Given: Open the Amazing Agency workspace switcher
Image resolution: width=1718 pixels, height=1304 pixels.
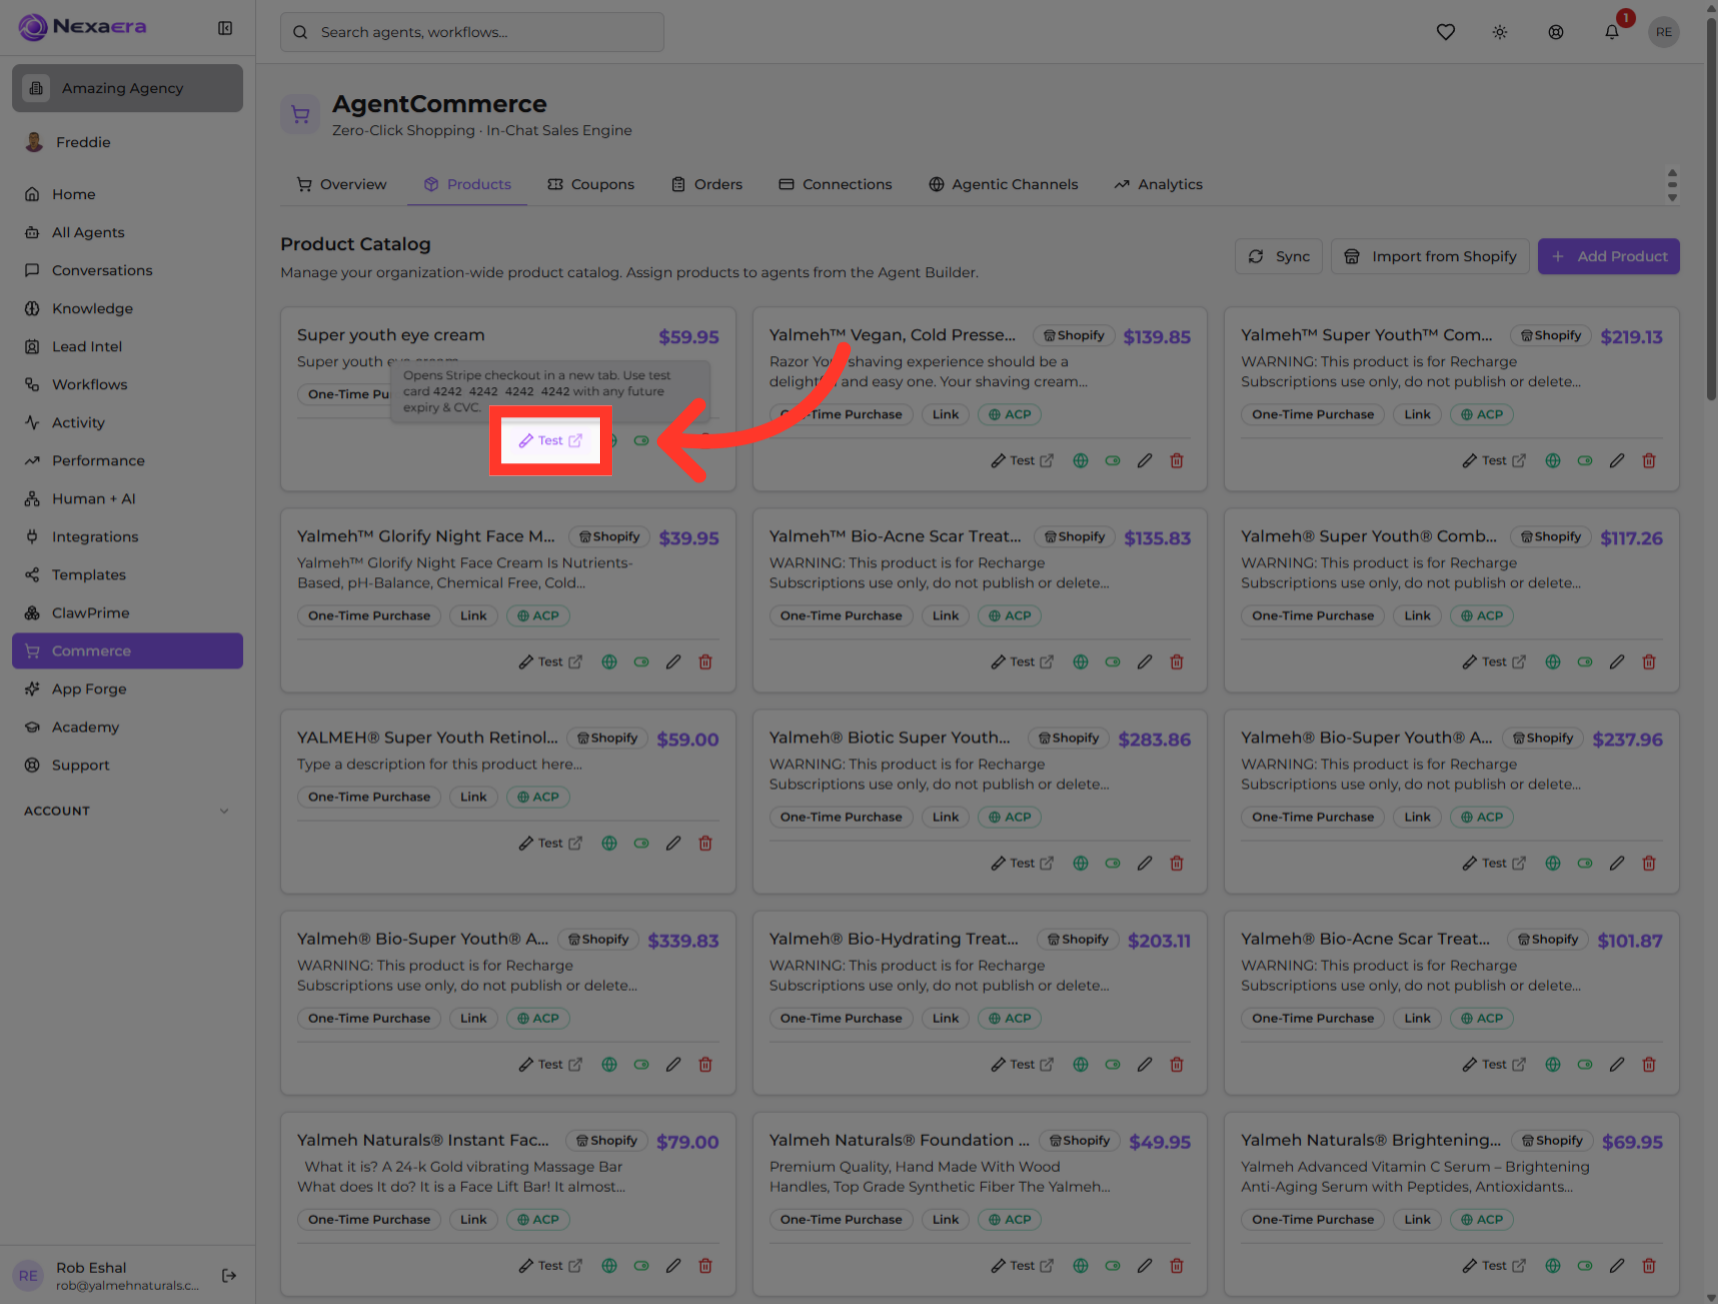Looking at the screenshot, I should [x=127, y=88].
